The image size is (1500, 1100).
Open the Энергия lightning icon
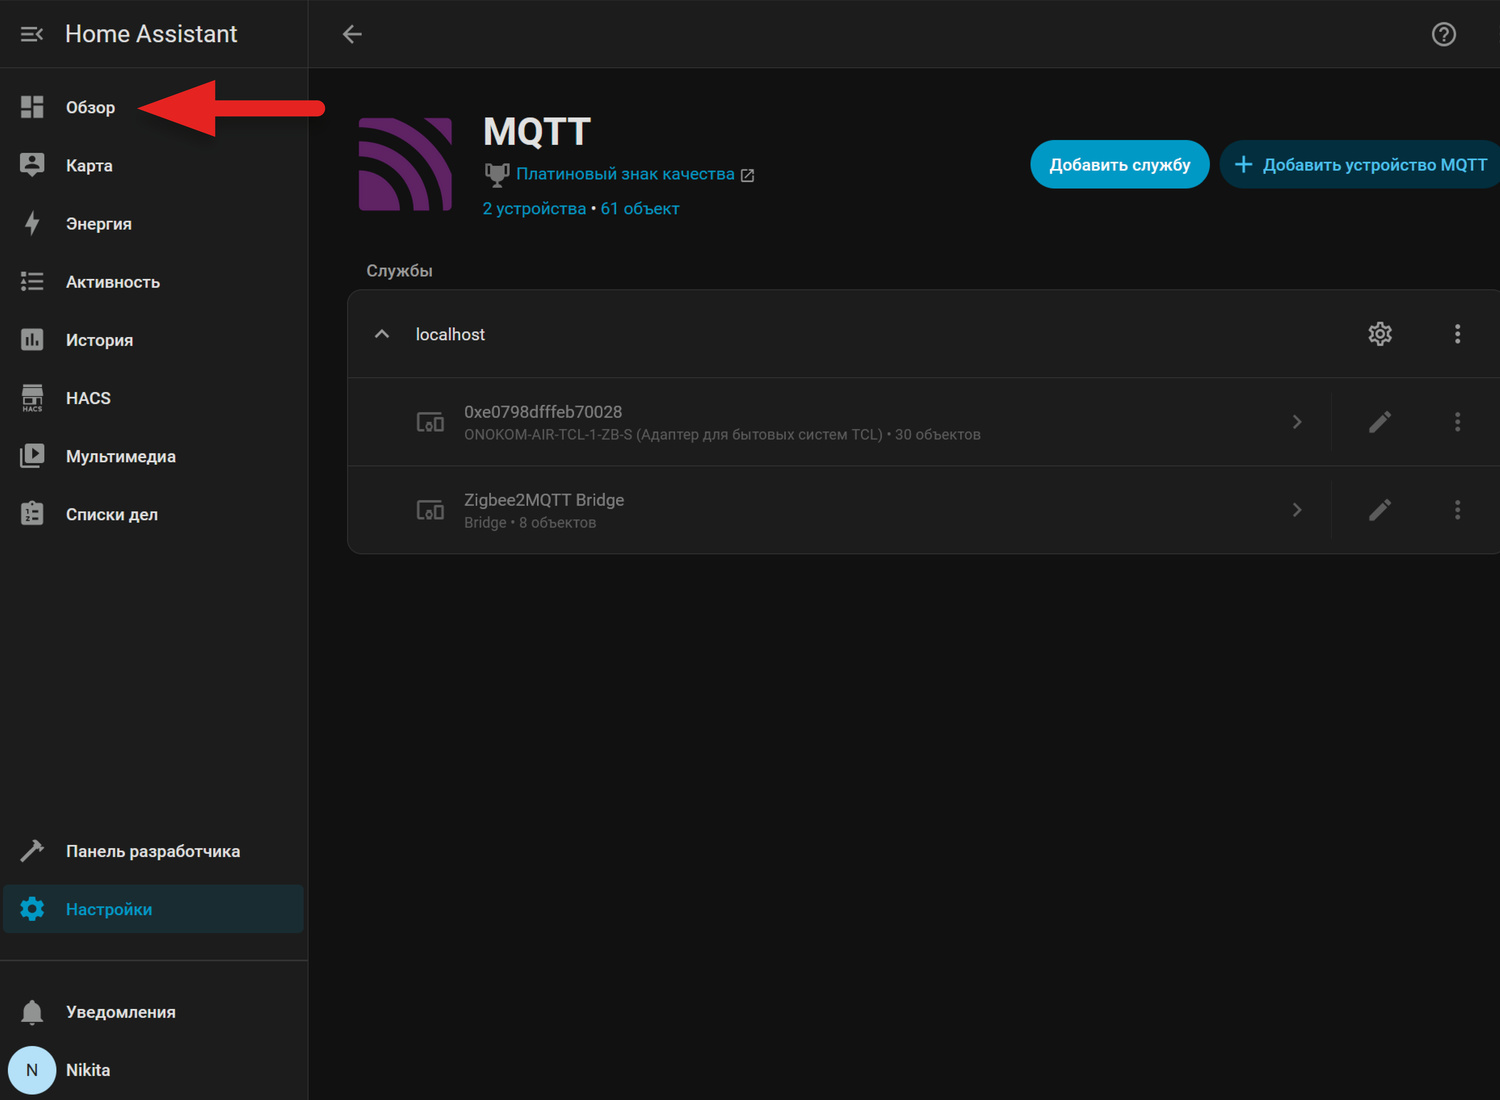(32, 223)
